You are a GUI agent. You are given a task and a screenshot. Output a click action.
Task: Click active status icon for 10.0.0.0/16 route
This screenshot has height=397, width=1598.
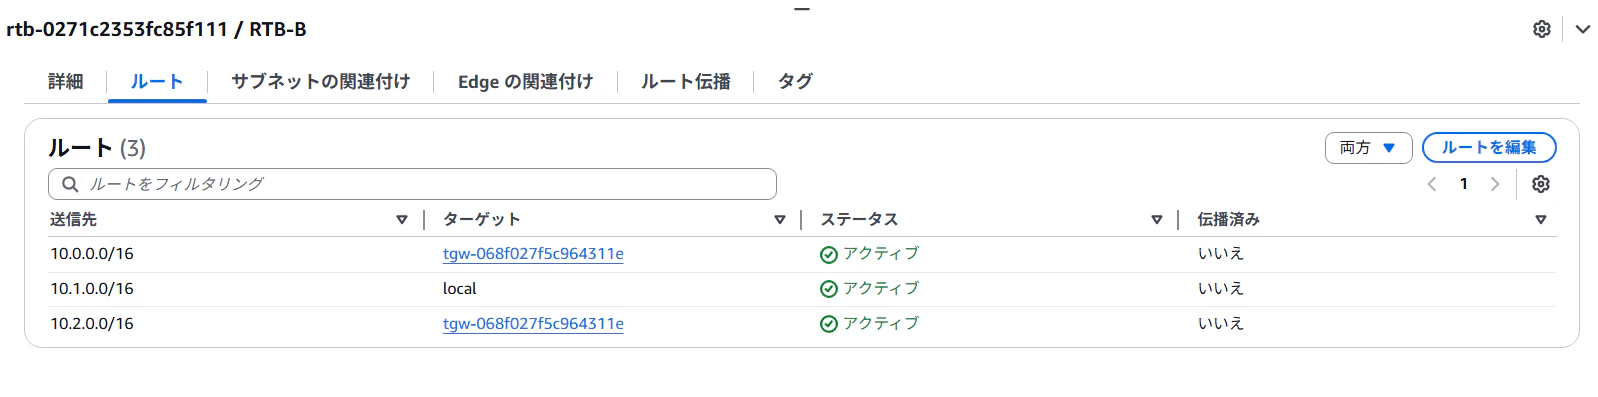(828, 255)
